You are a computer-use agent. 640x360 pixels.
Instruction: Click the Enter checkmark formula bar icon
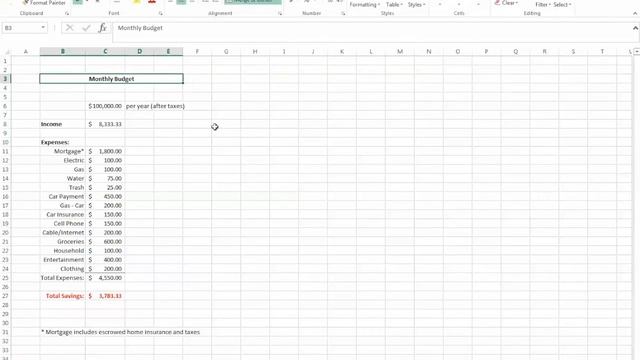(86, 28)
